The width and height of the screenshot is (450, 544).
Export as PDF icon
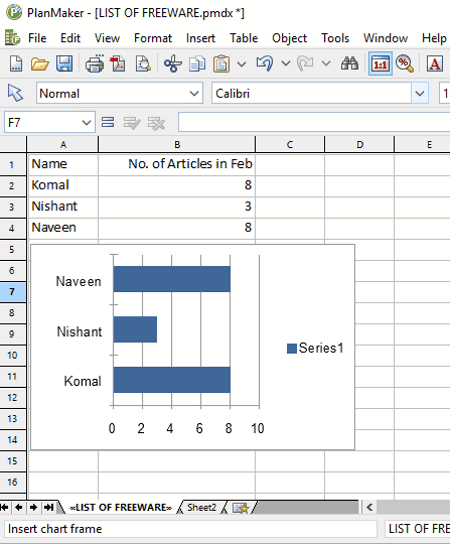(118, 64)
